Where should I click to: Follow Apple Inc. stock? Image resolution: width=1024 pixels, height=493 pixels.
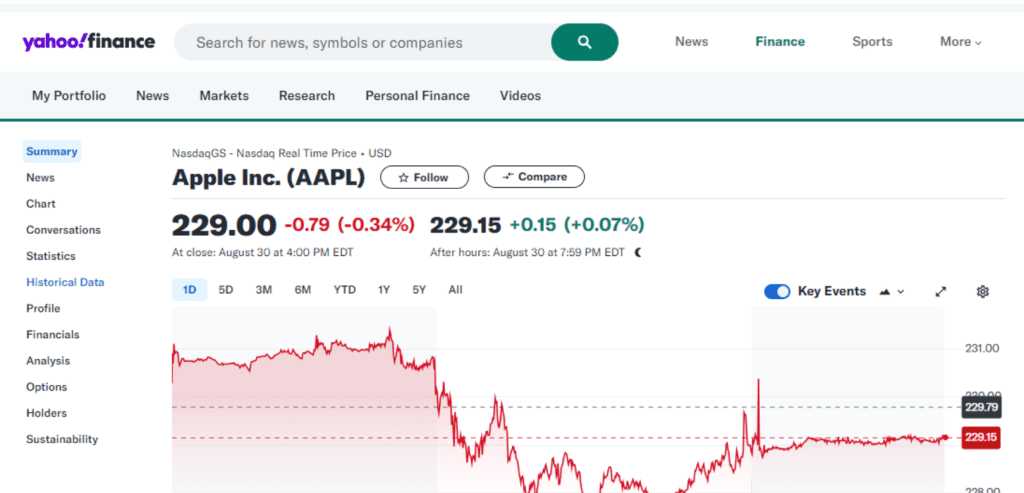point(424,177)
